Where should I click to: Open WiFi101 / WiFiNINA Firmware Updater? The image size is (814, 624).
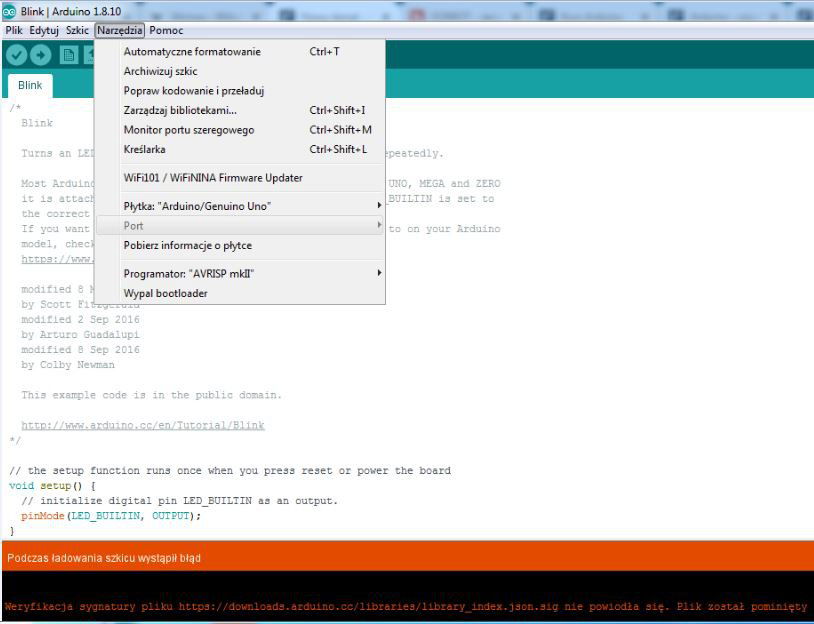[x=240, y=178]
